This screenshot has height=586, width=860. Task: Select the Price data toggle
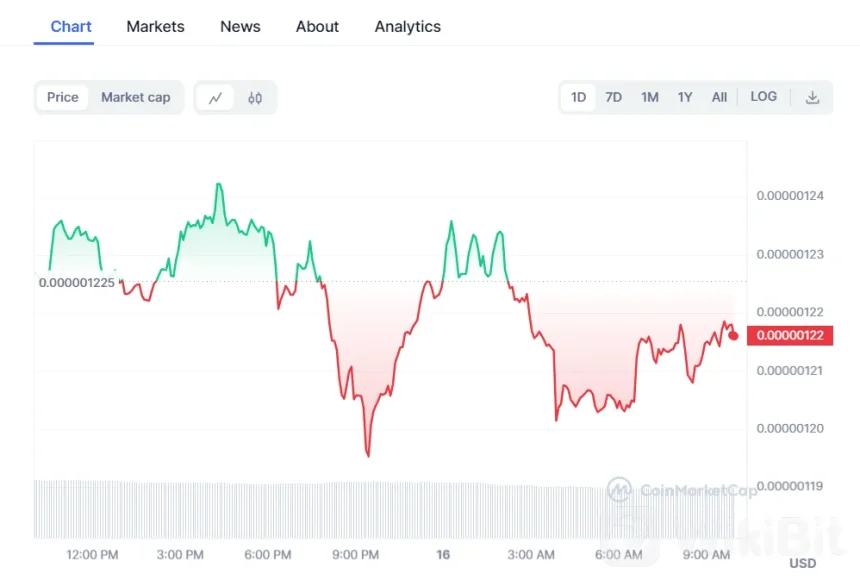pos(63,97)
